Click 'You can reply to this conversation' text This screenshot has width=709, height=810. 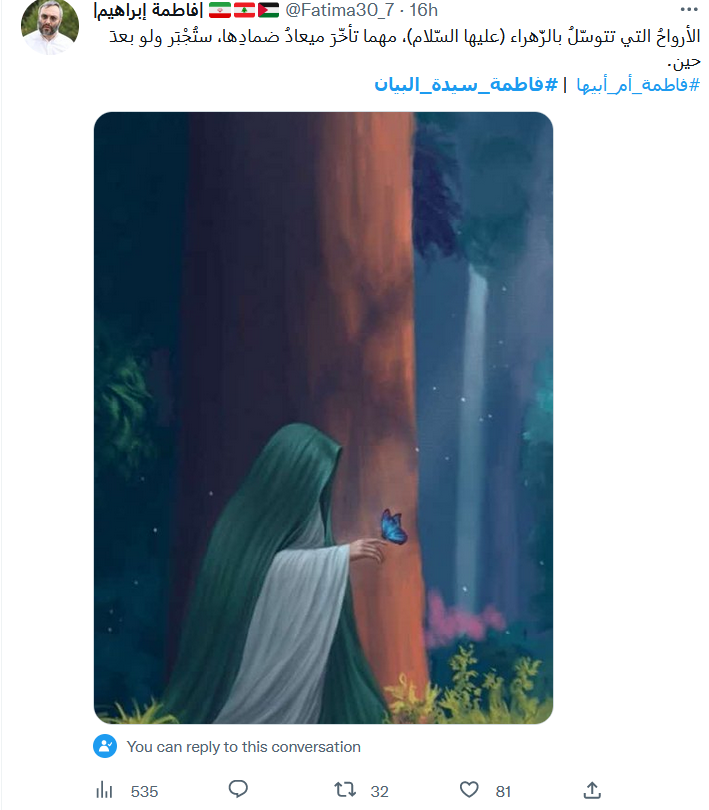coord(243,747)
